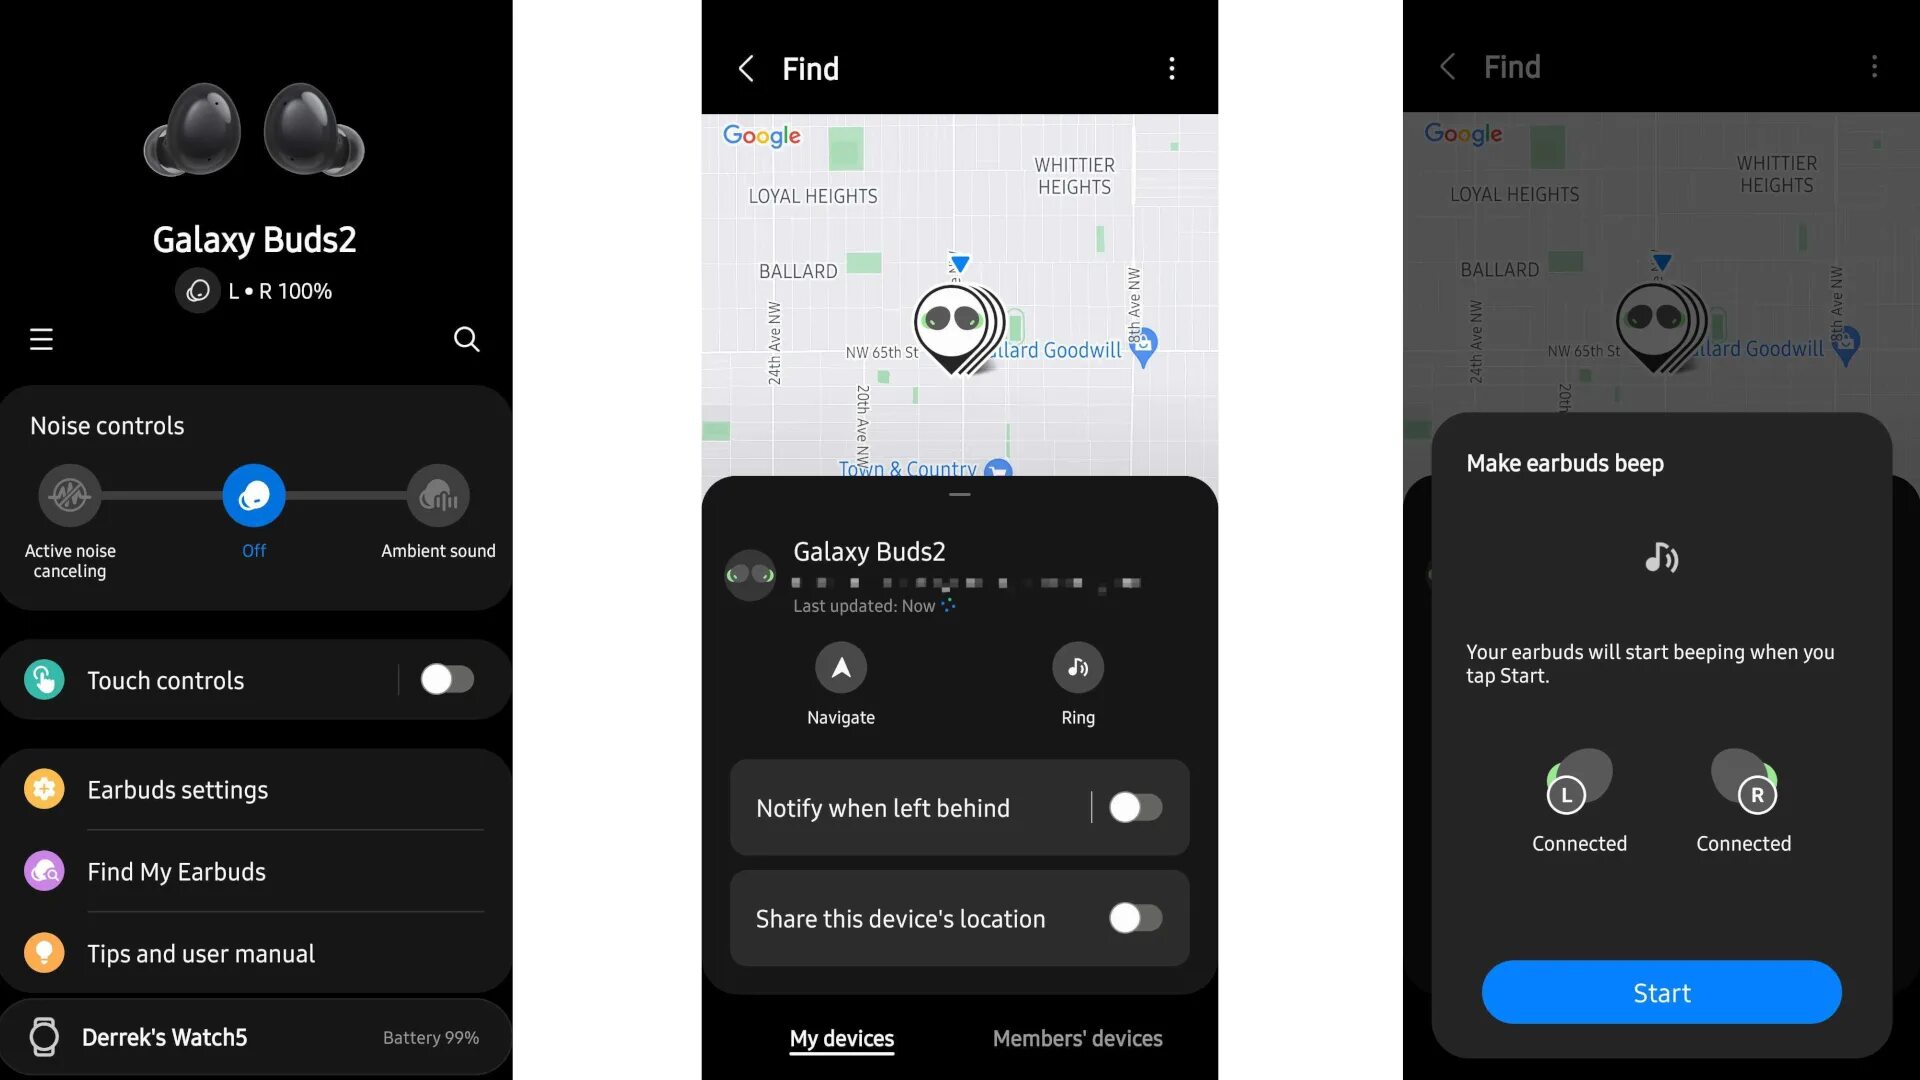The height and width of the screenshot is (1080, 1920).
Task: Tap the Find My Earbuds icon
Action: (44, 872)
